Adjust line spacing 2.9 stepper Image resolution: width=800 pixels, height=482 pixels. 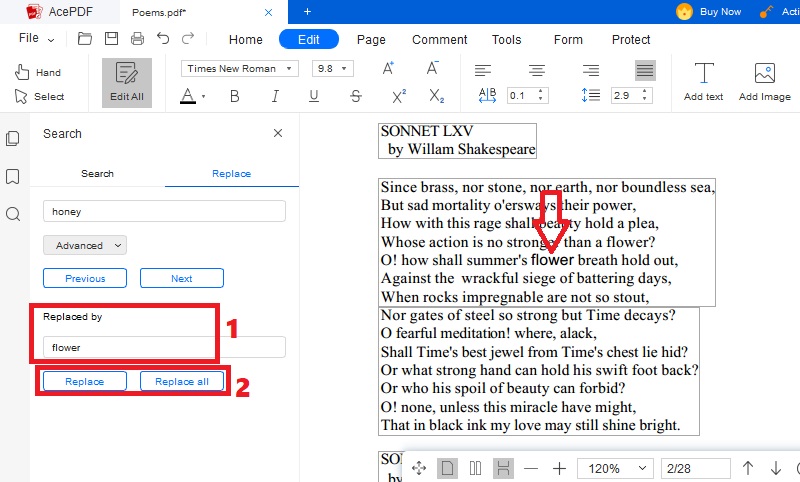click(x=644, y=95)
